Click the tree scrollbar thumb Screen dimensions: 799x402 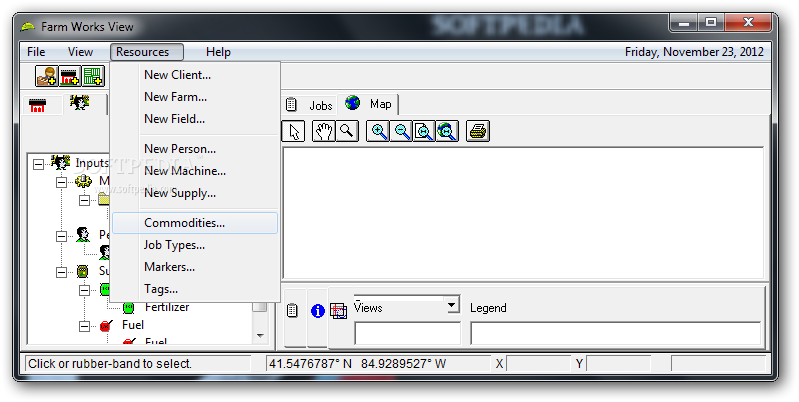[260, 307]
